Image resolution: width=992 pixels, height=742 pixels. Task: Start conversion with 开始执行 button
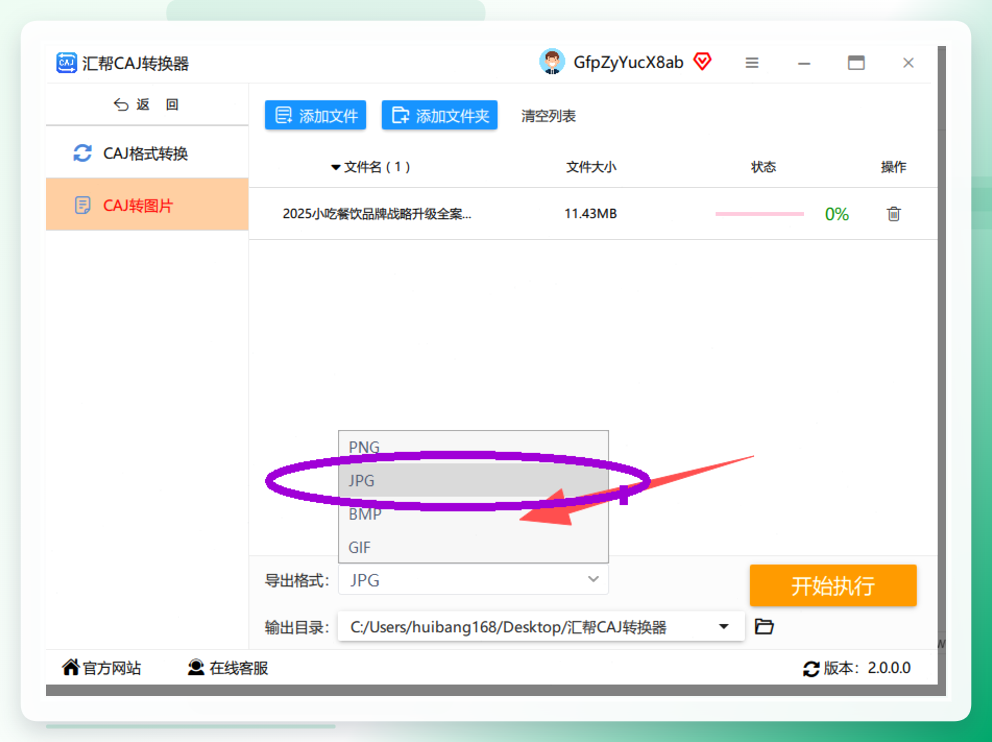coord(833,586)
